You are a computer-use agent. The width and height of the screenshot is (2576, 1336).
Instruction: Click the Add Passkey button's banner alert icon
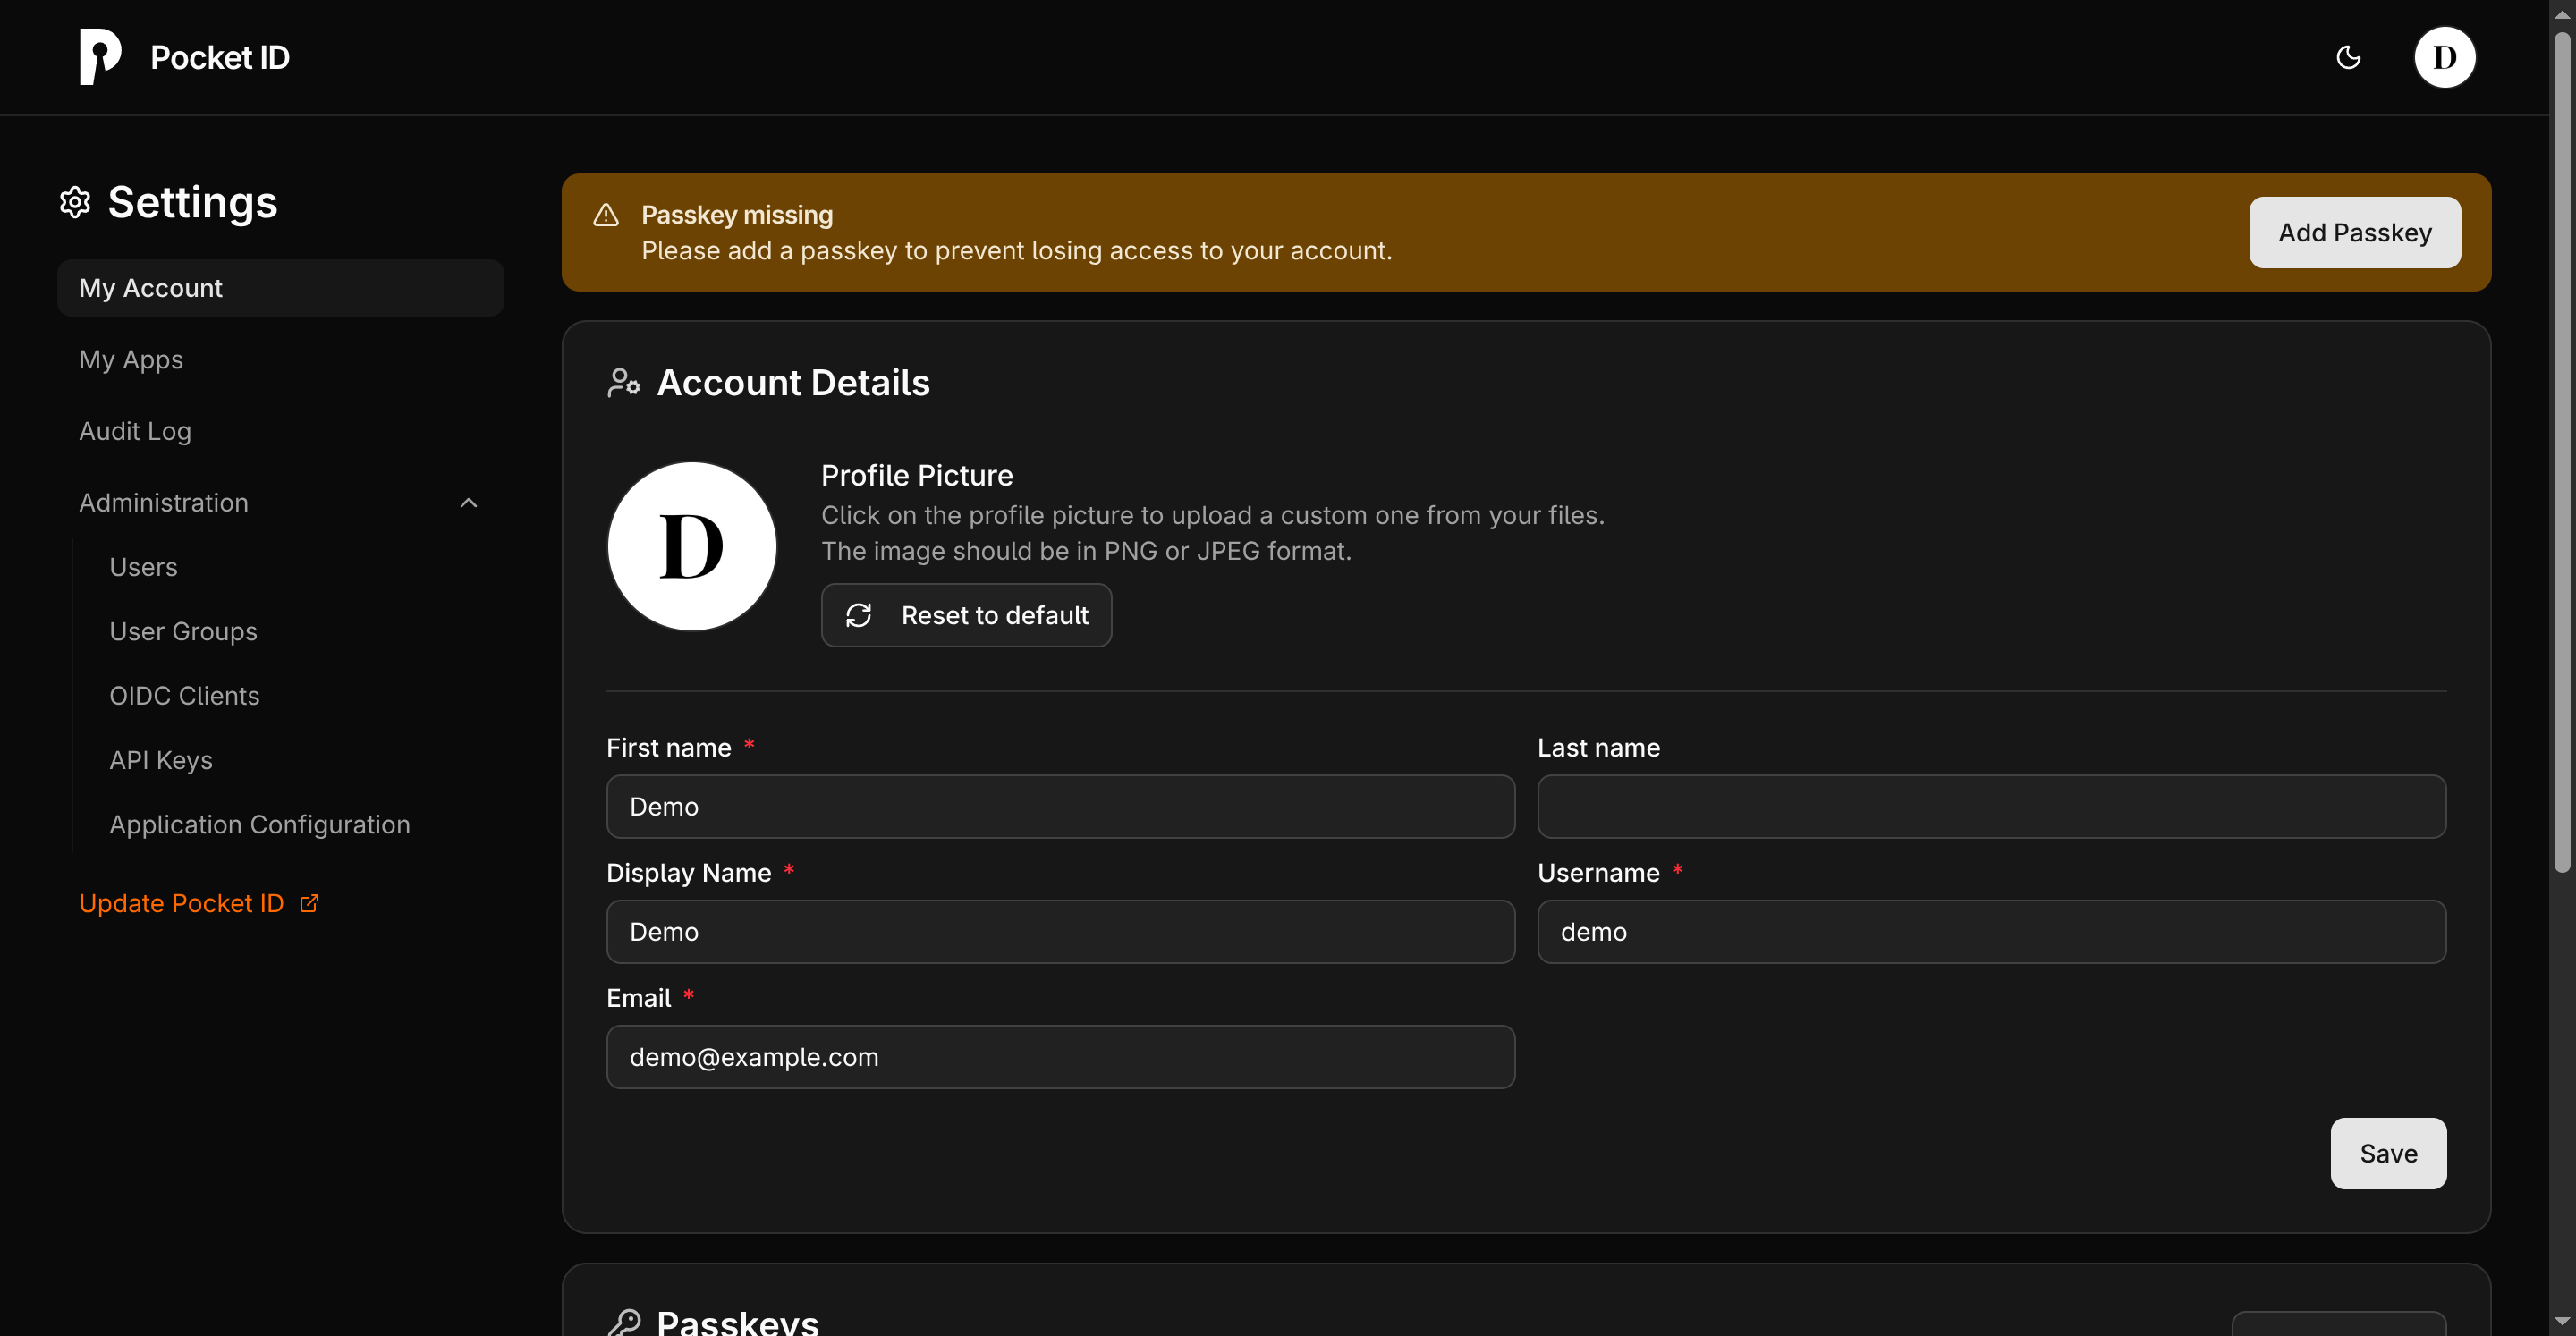pyautogui.click(x=606, y=214)
